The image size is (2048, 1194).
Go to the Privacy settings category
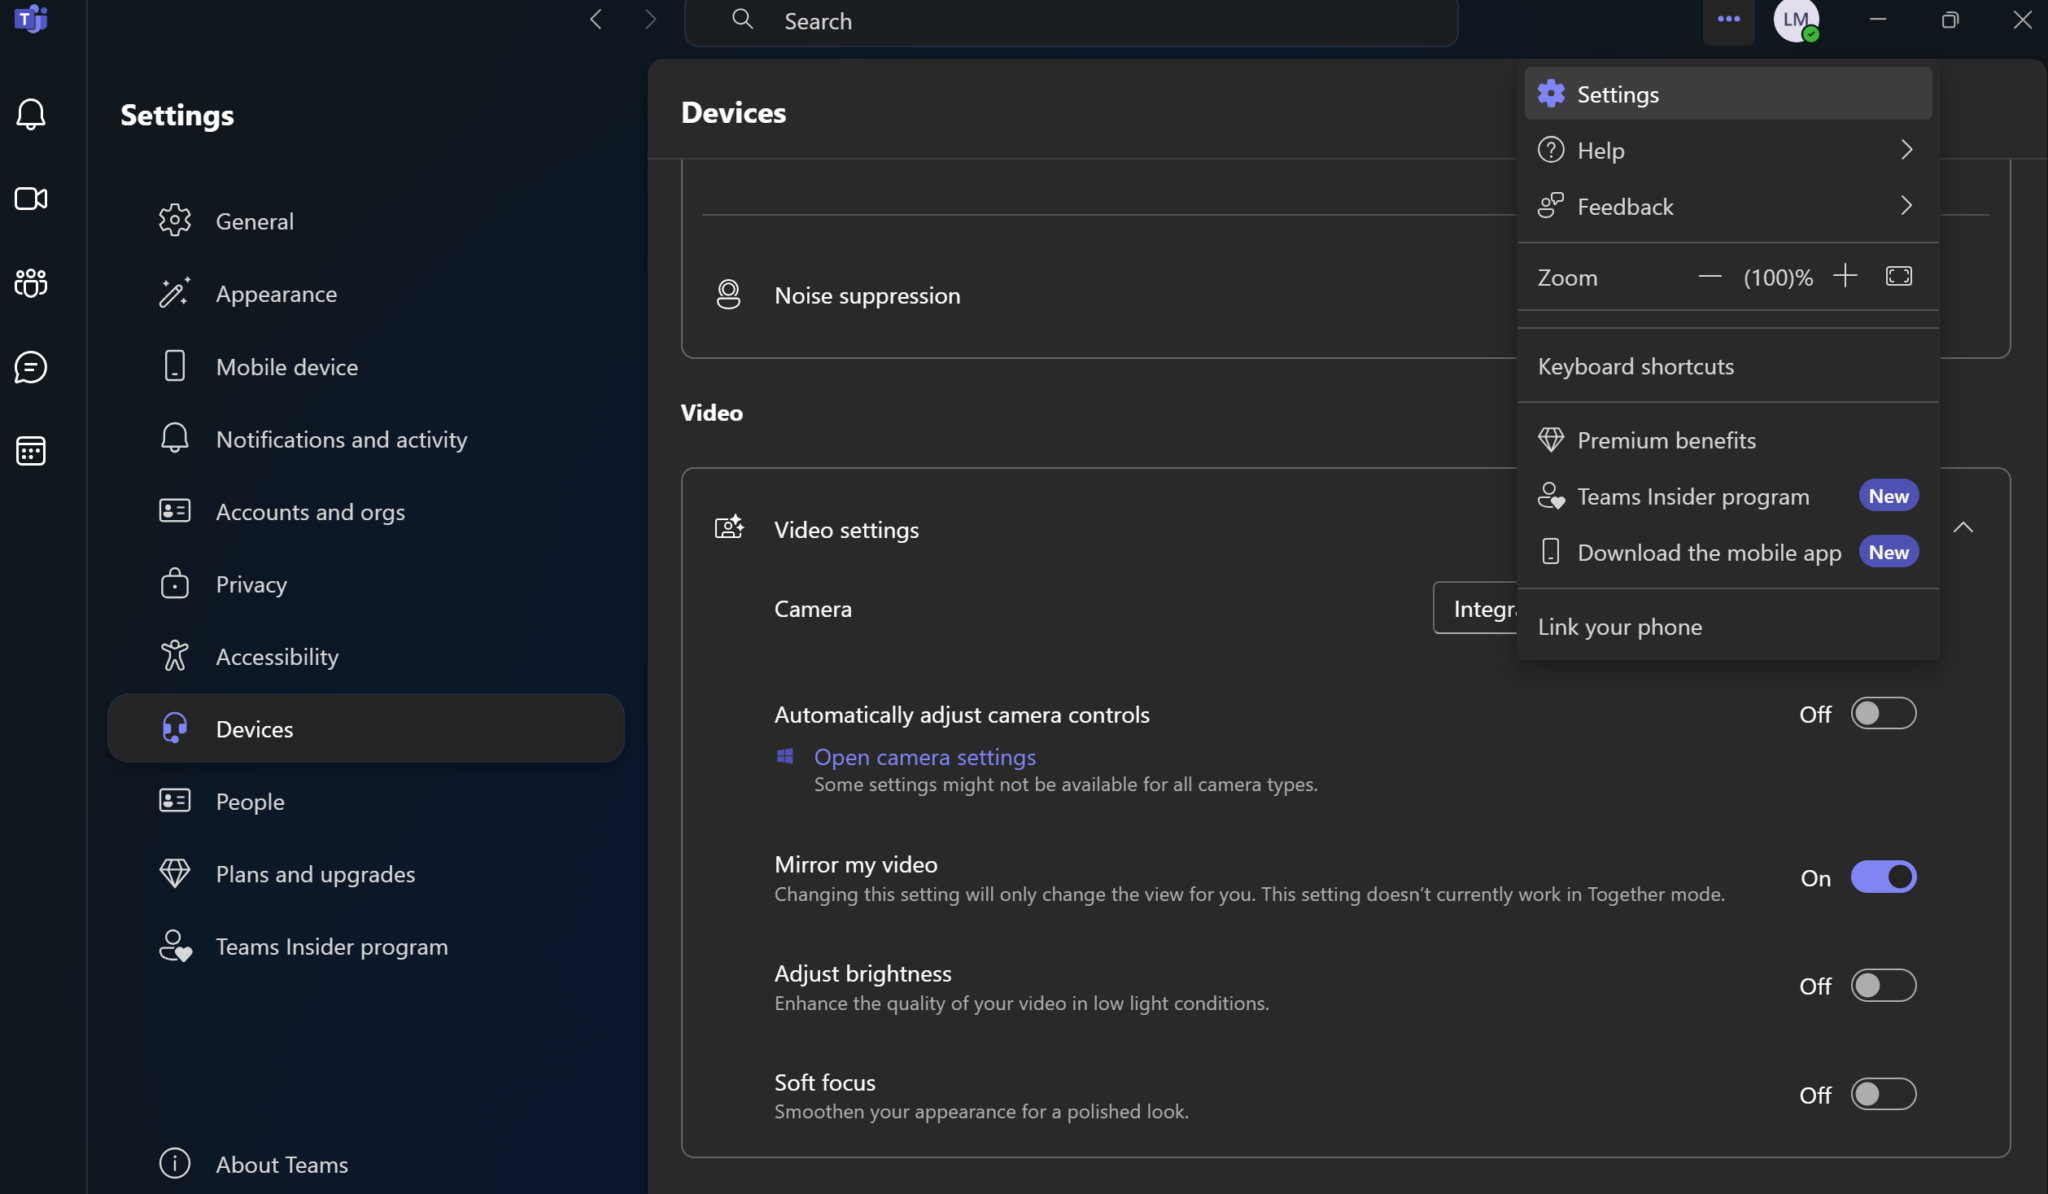click(251, 584)
